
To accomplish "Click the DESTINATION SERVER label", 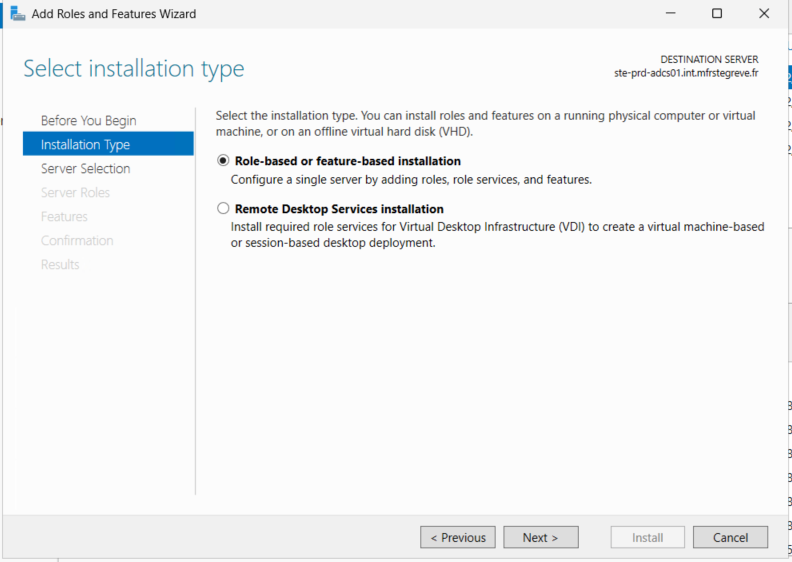I will coord(709,60).
